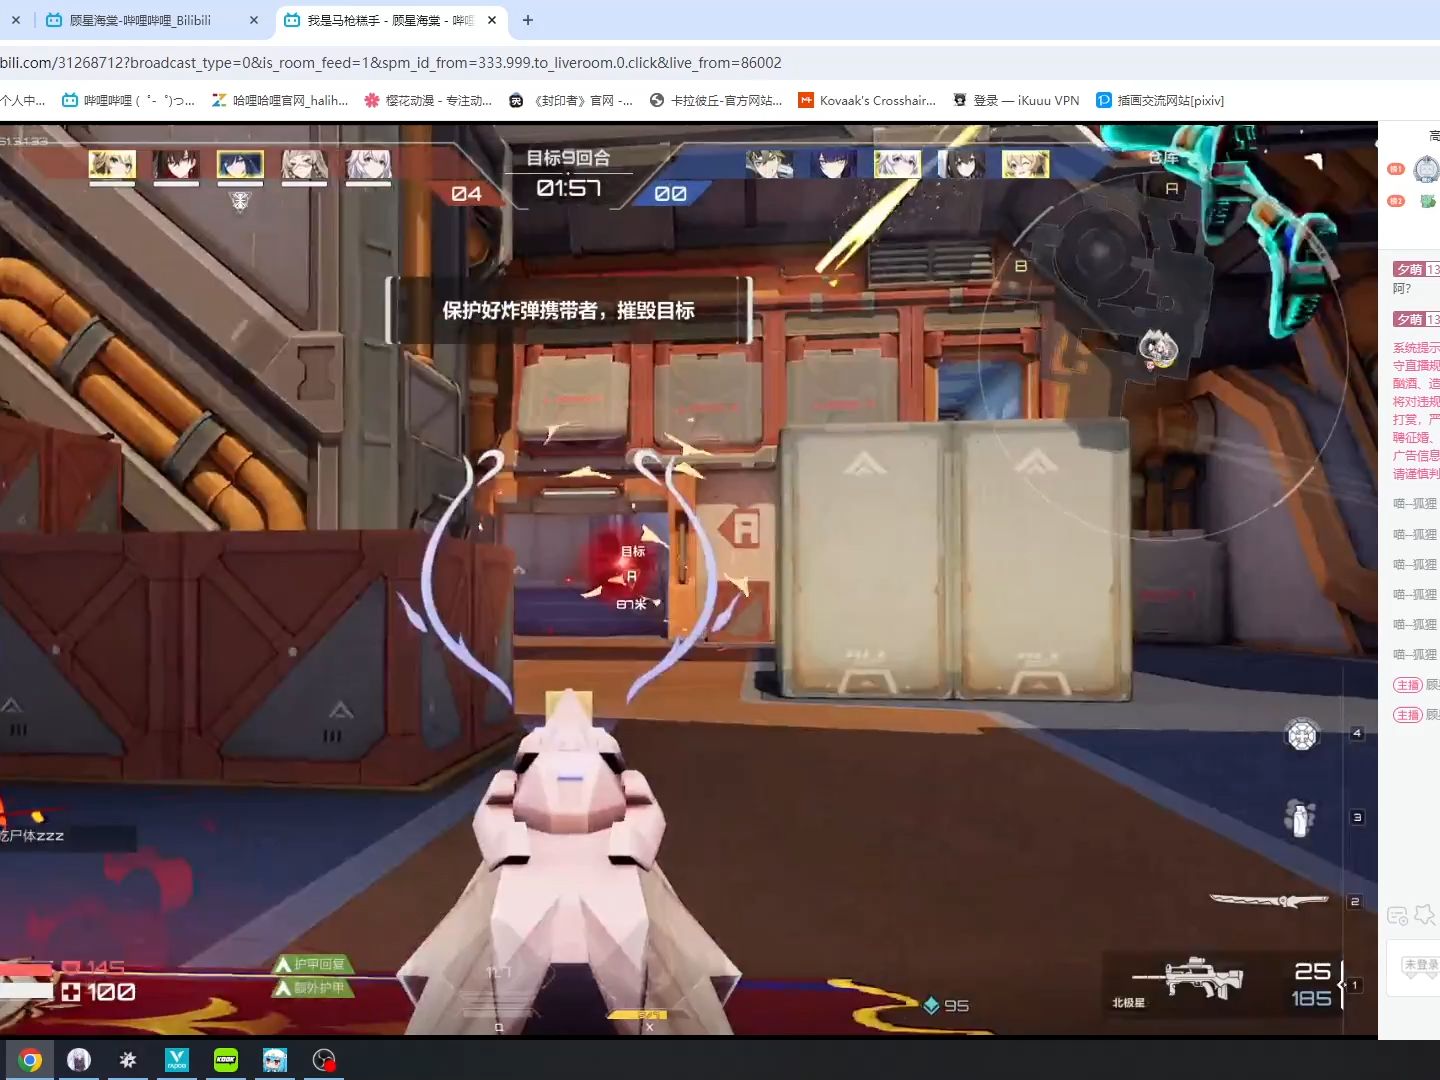Click the highlighted third teammate portrait
The width and height of the screenshot is (1440, 1080).
240,164
